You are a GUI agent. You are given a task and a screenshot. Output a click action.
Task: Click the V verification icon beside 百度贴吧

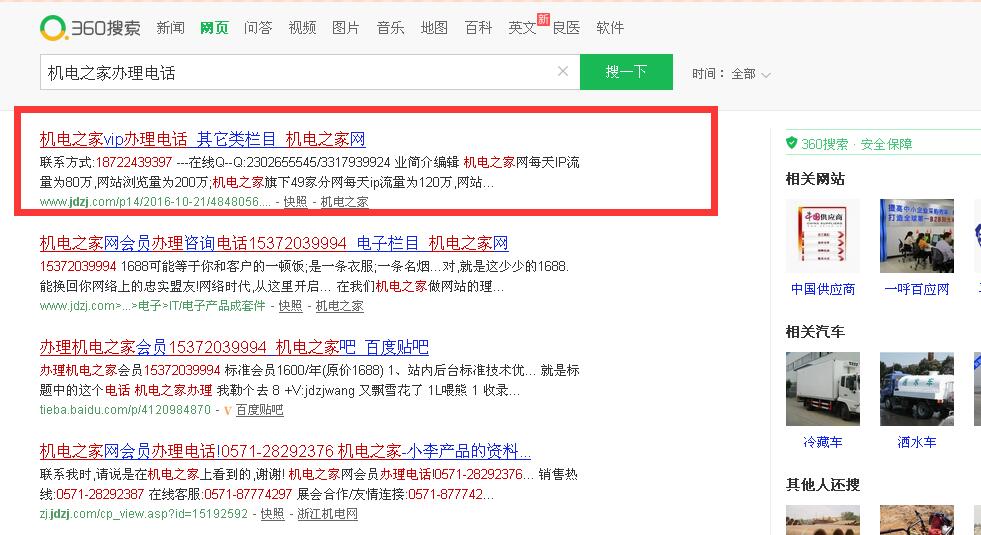(x=228, y=410)
